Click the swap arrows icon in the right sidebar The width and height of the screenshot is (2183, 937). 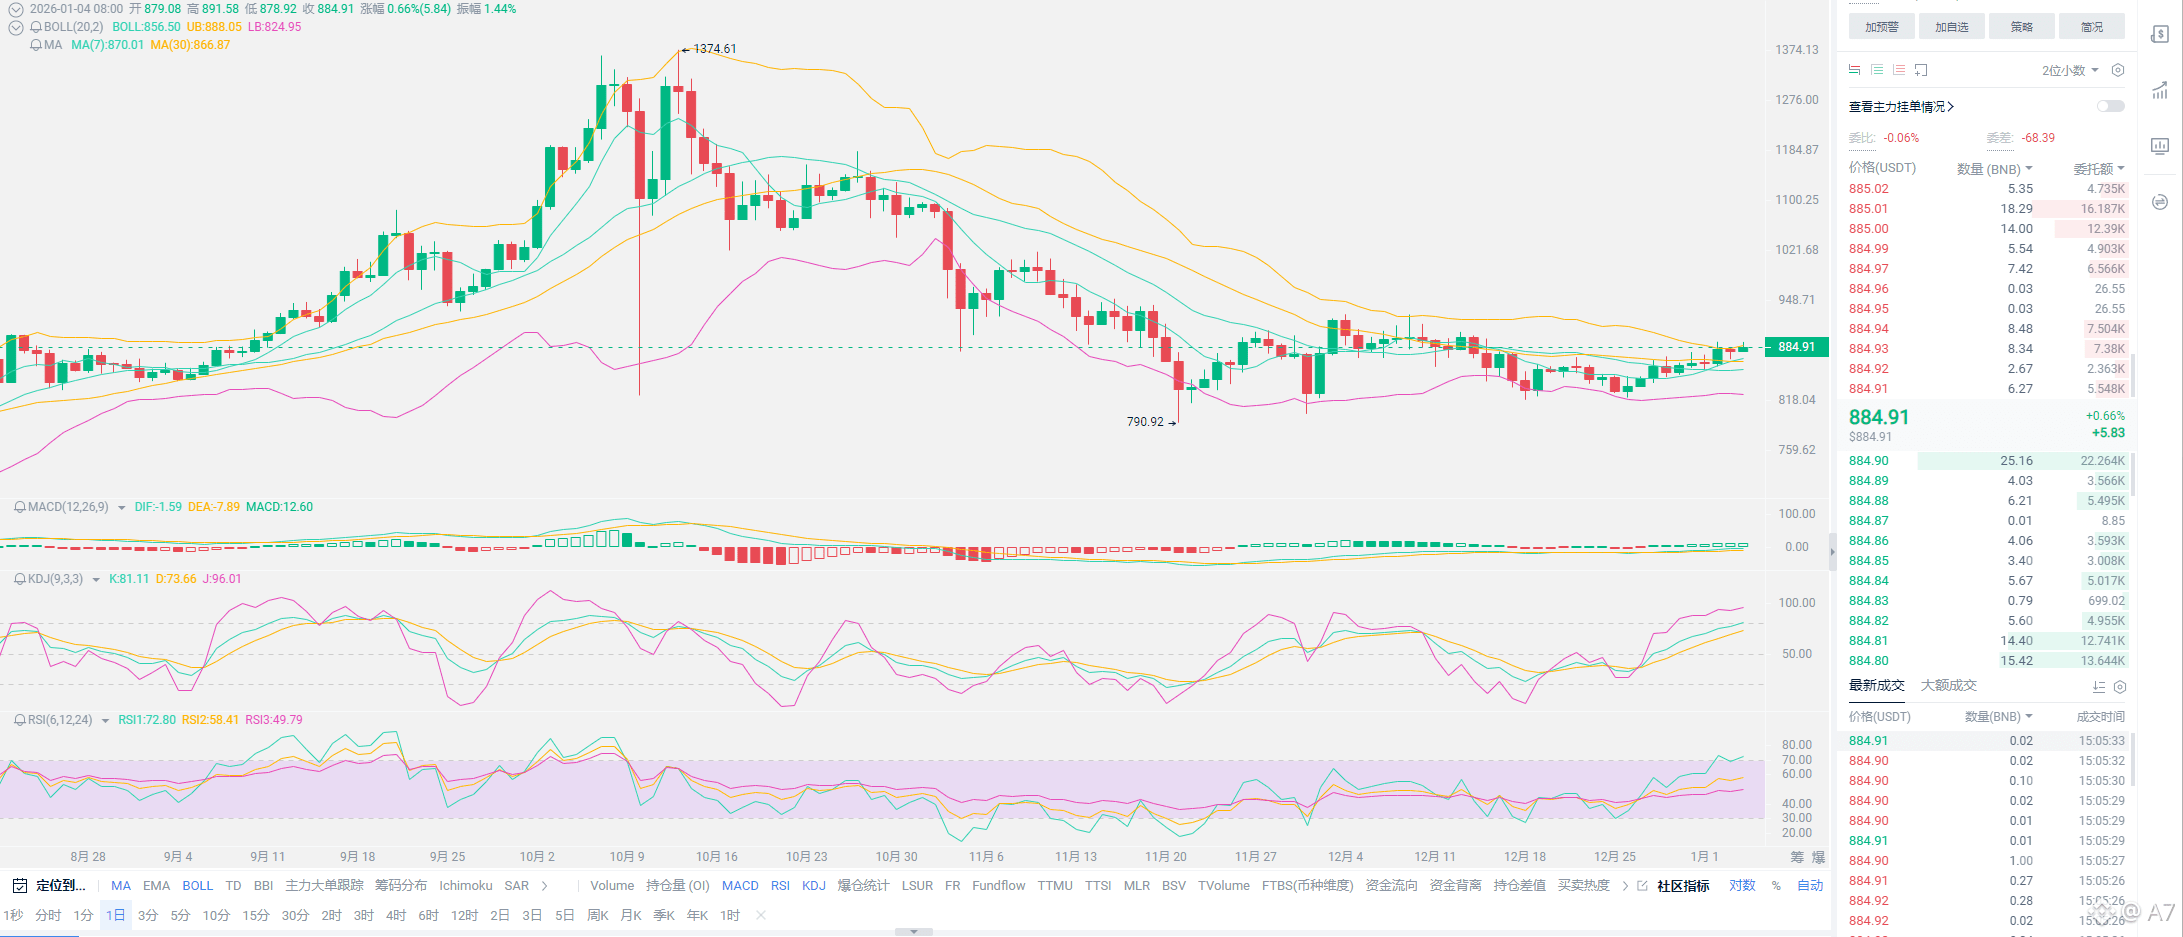(x=2160, y=202)
